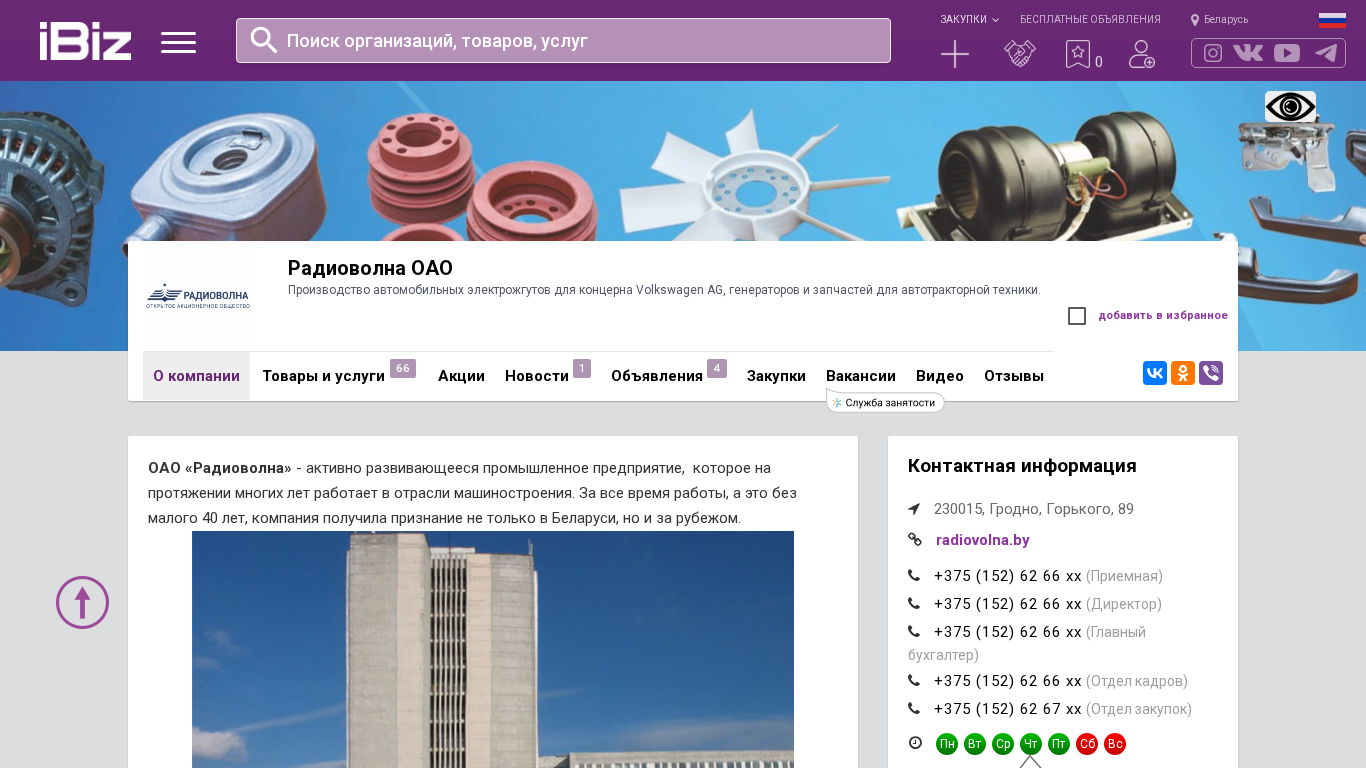Click the phone icon for Отдел кадров
The height and width of the screenshot is (768, 1366).
point(914,681)
